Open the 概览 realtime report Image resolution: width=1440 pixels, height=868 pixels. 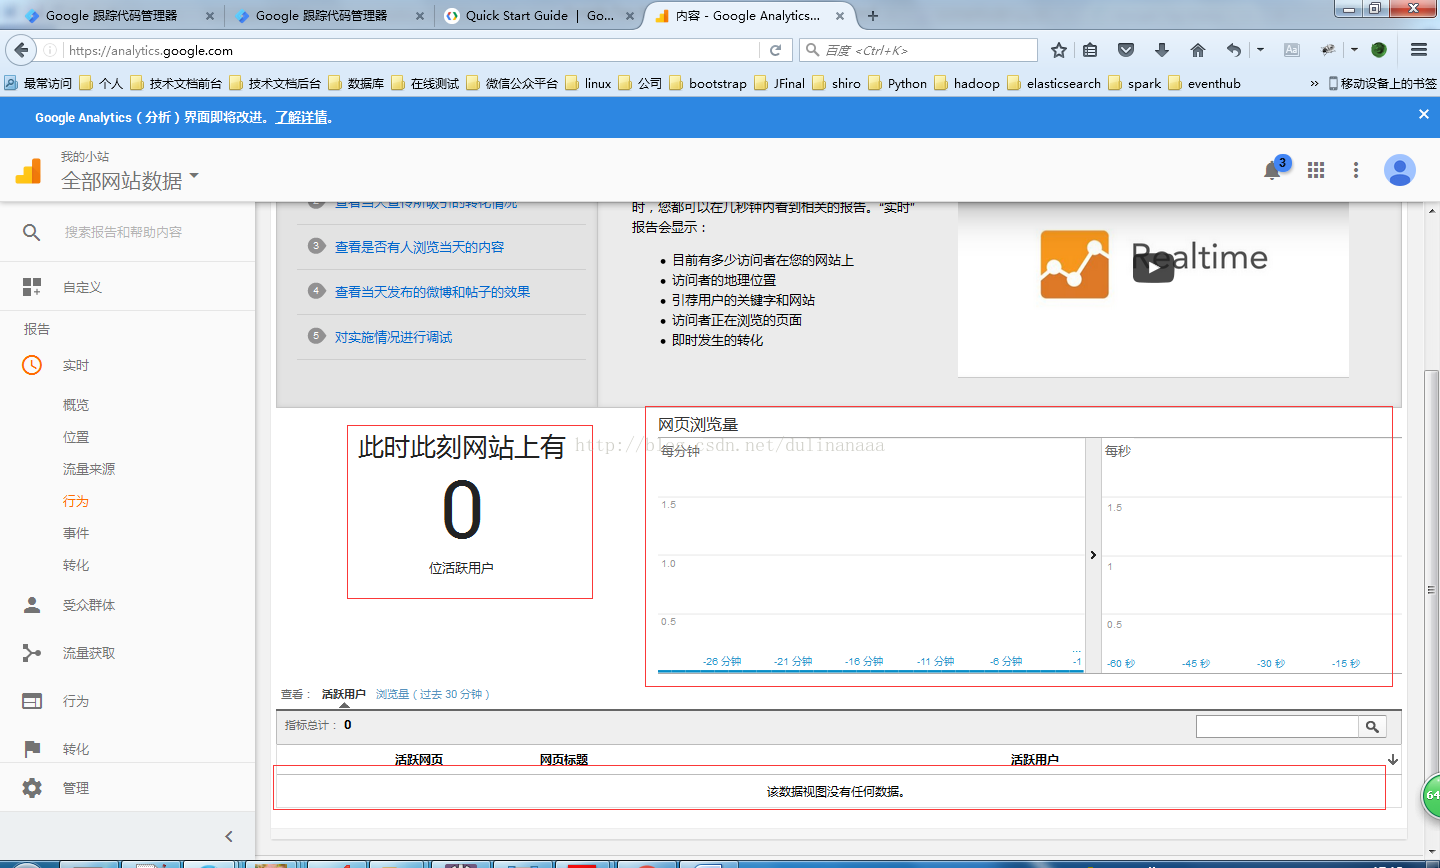(76, 405)
